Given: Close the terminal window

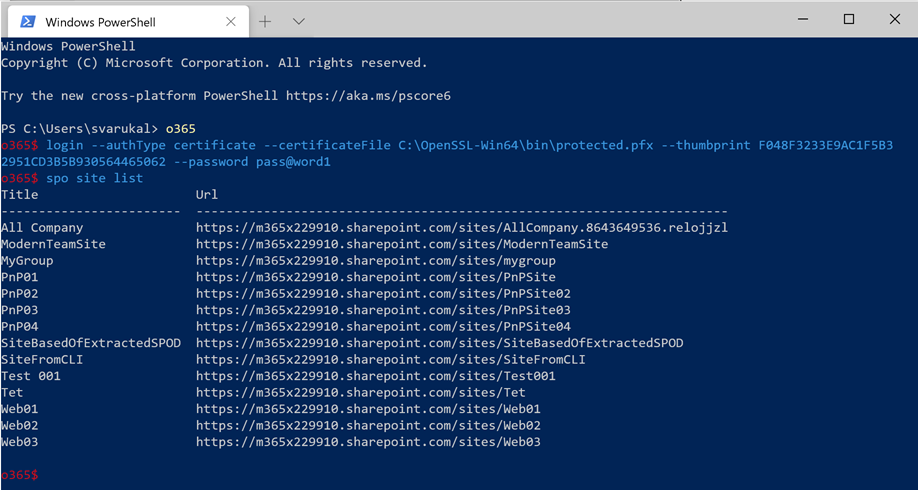Looking at the screenshot, I should point(894,19).
